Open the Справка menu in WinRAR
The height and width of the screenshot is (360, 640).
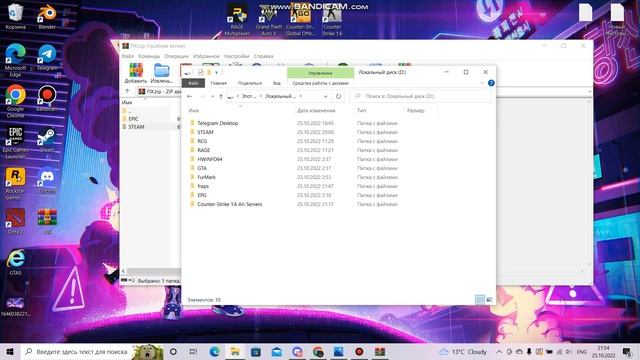pyautogui.click(x=263, y=56)
